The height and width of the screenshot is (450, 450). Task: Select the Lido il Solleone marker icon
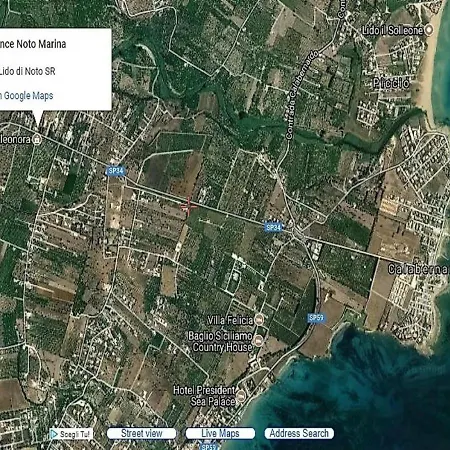pos(430,30)
